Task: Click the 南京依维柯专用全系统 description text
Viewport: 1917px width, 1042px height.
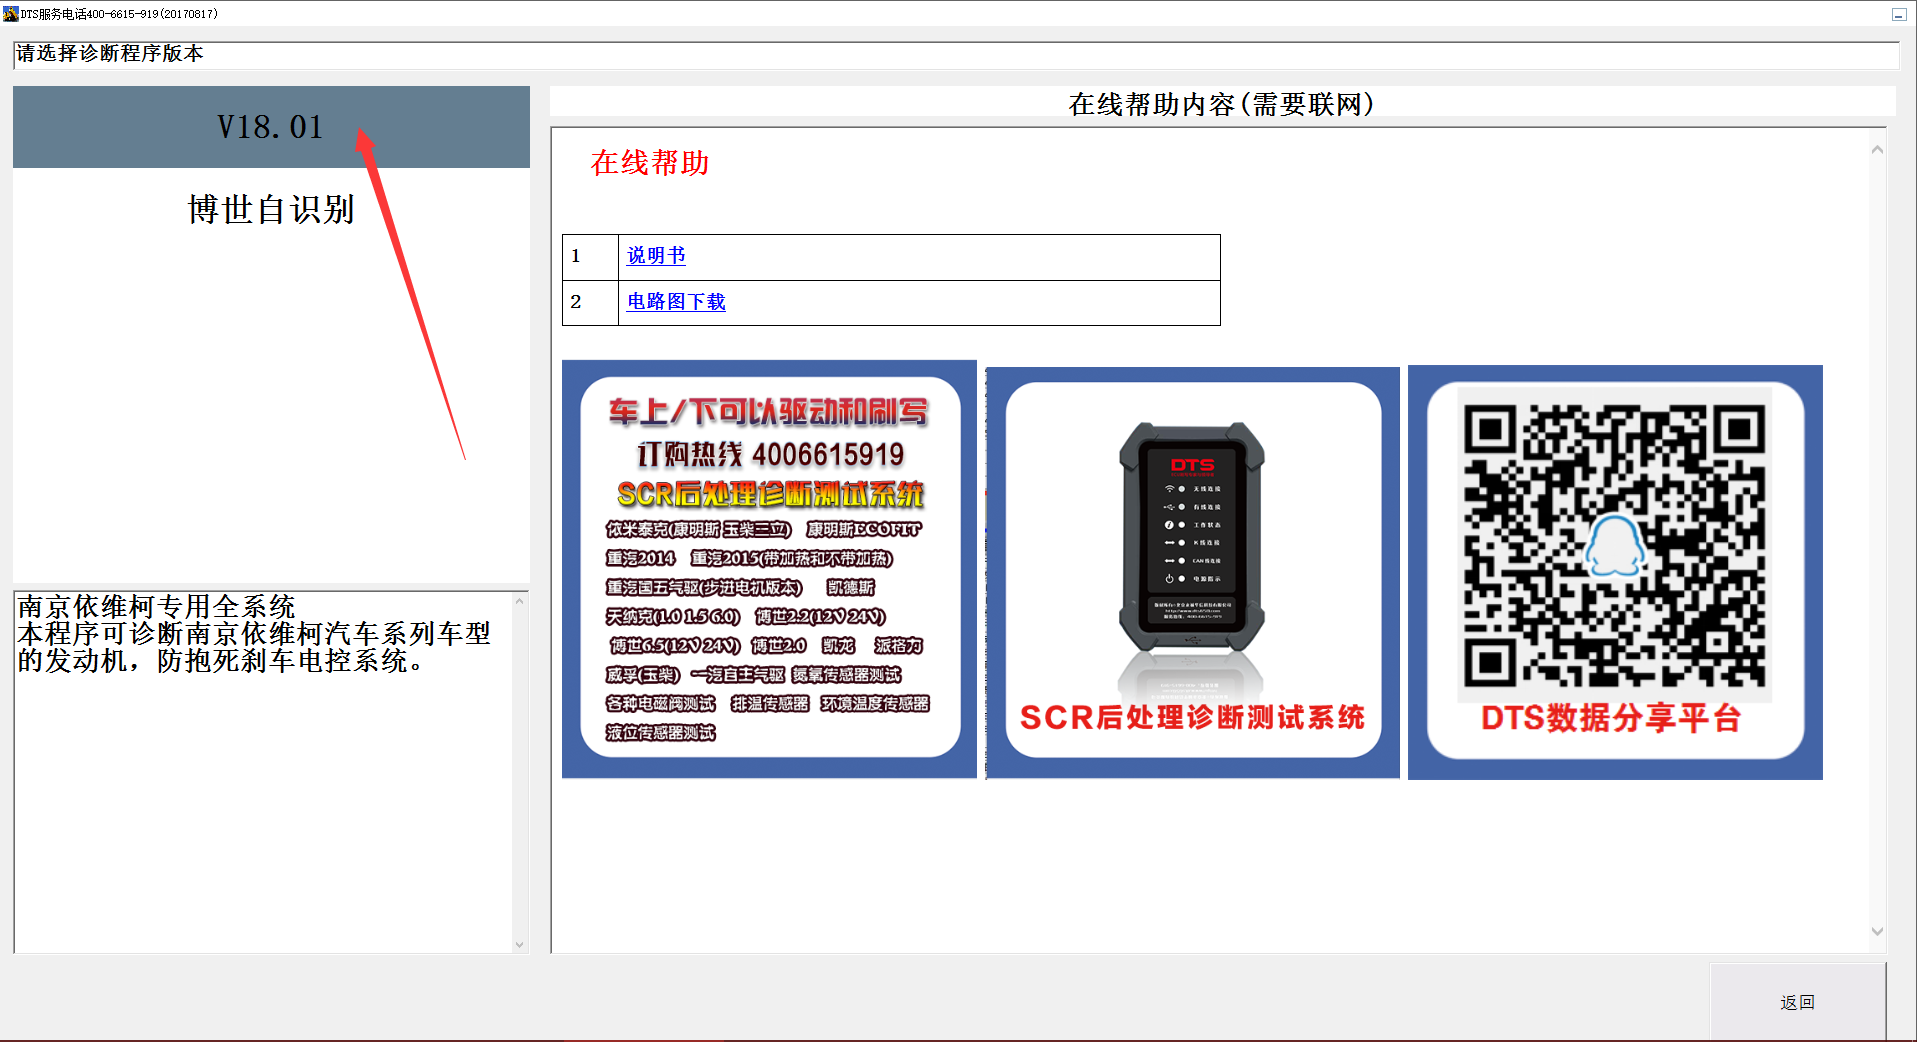Action: tap(157, 607)
